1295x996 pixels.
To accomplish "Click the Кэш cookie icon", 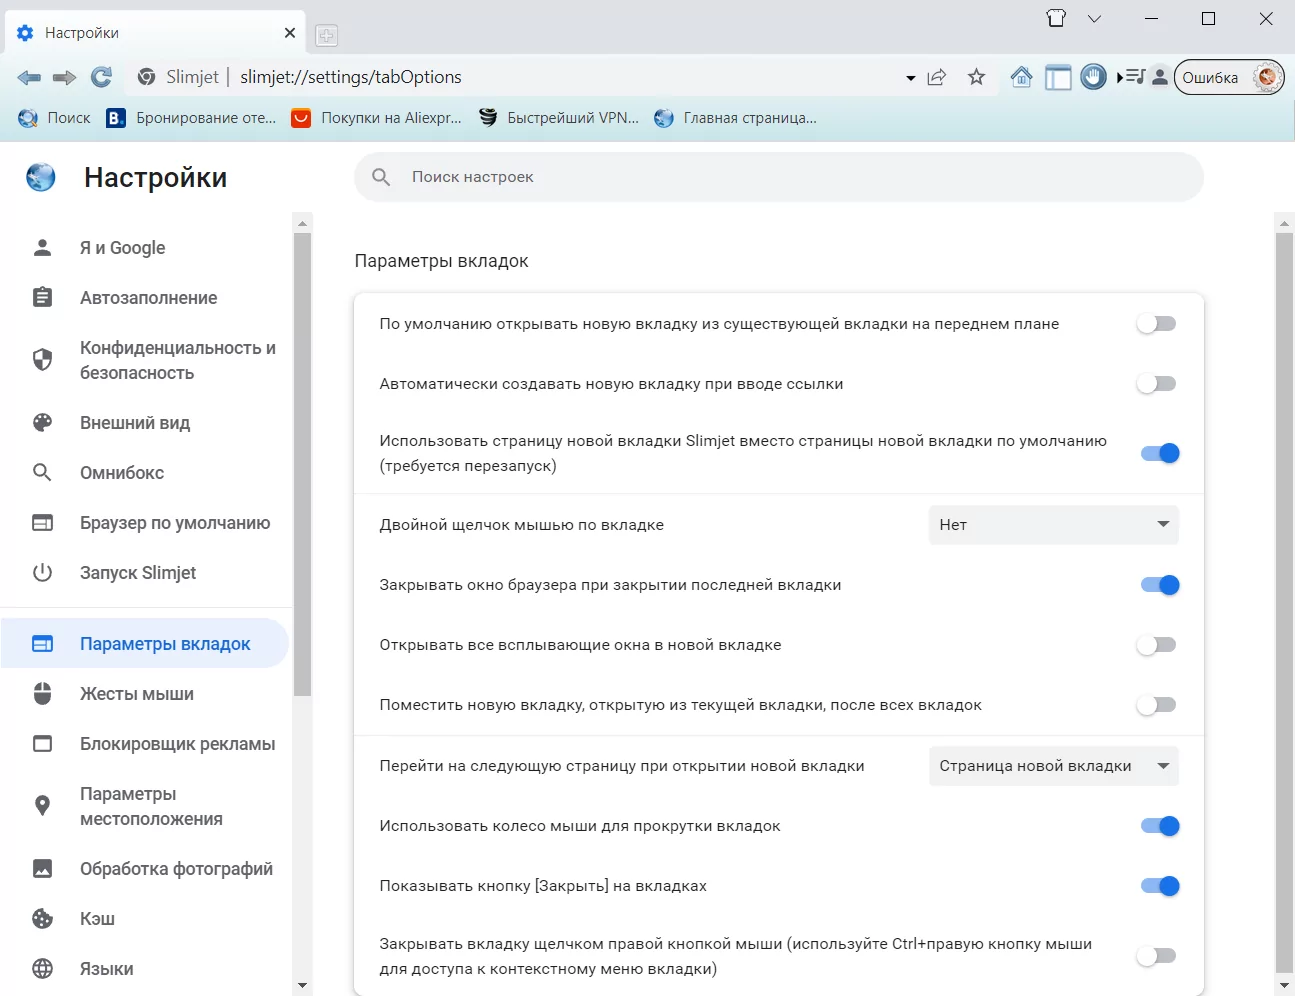I will 42,919.
